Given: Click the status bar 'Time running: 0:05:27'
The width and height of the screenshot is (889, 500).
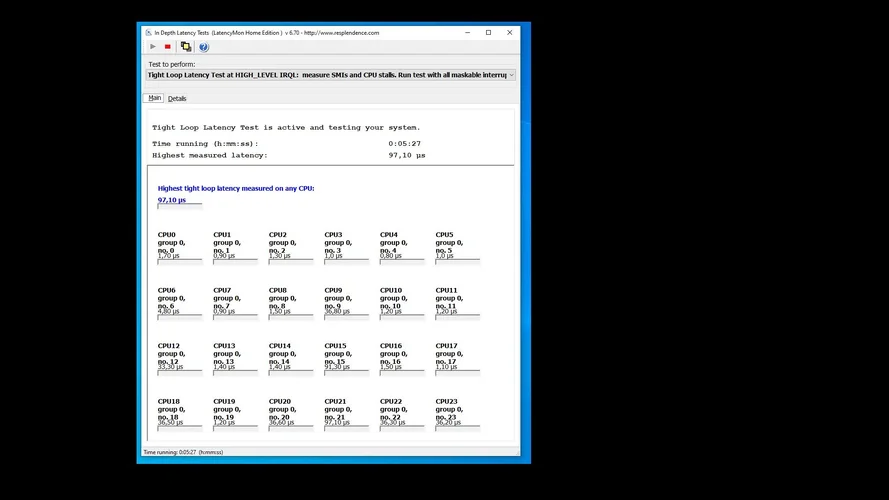Looking at the screenshot, I should pyautogui.click(x=183, y=452).
